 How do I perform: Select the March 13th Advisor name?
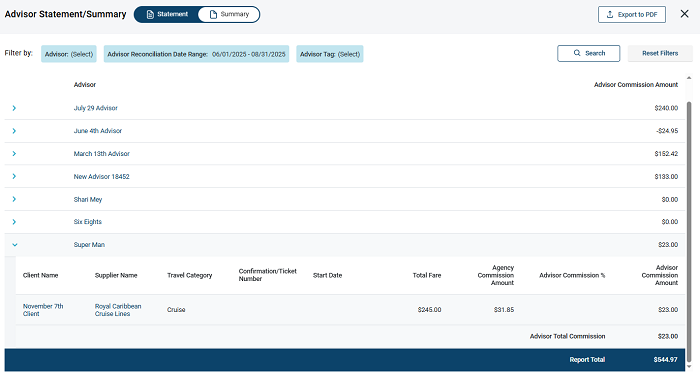(x=102, y=154)
